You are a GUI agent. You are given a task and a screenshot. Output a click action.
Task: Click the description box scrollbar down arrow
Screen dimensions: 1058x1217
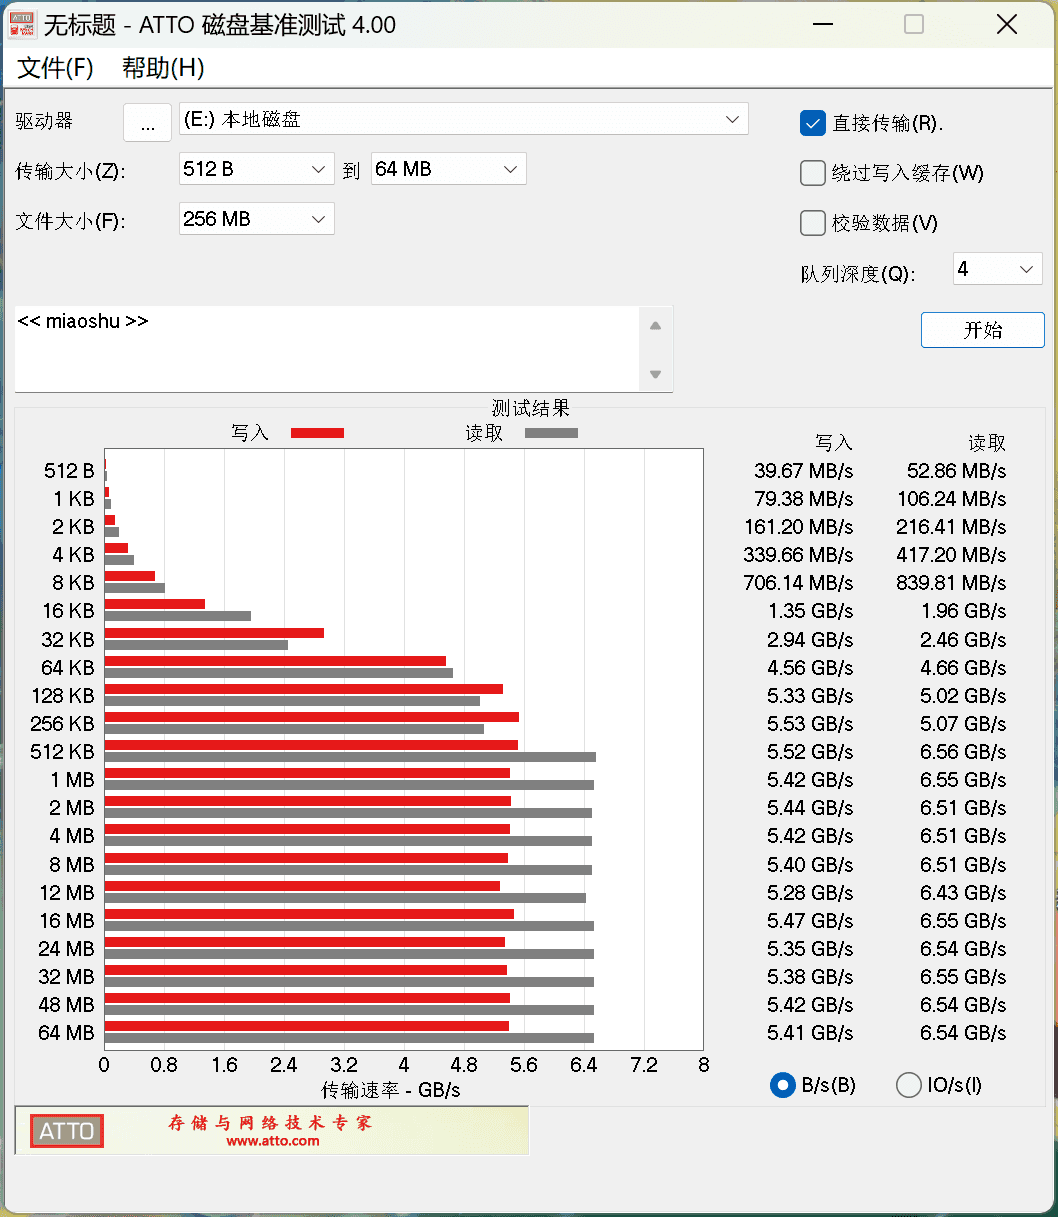point(656,375)
